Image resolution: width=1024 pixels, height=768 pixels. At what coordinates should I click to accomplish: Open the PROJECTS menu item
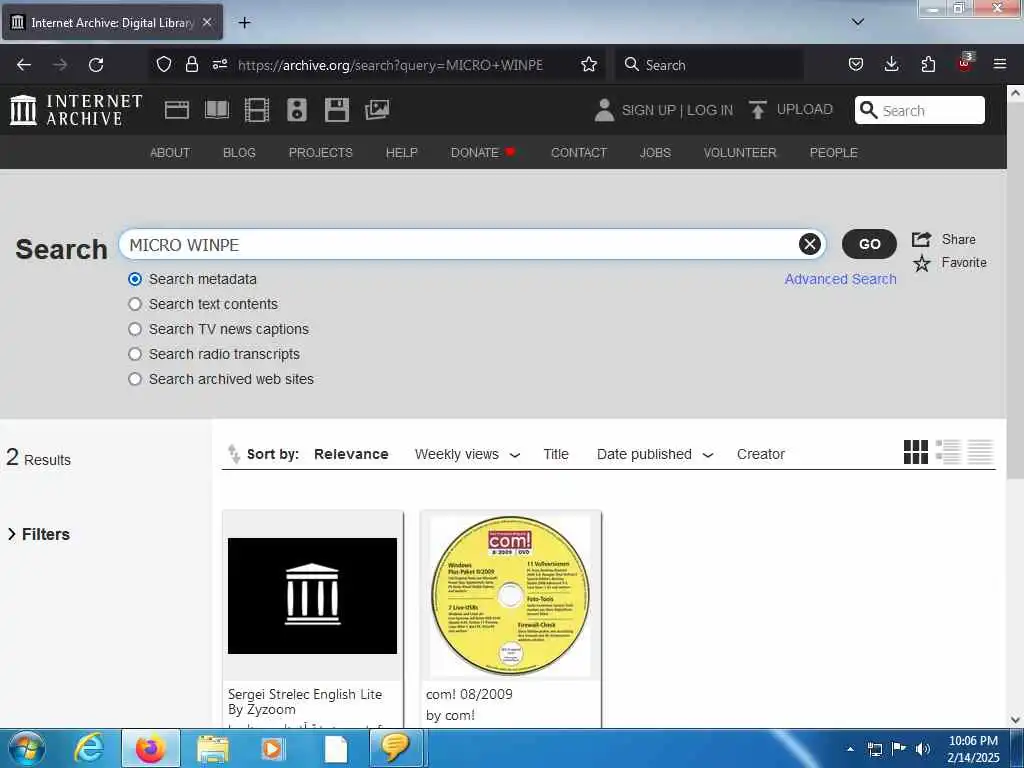321,152
